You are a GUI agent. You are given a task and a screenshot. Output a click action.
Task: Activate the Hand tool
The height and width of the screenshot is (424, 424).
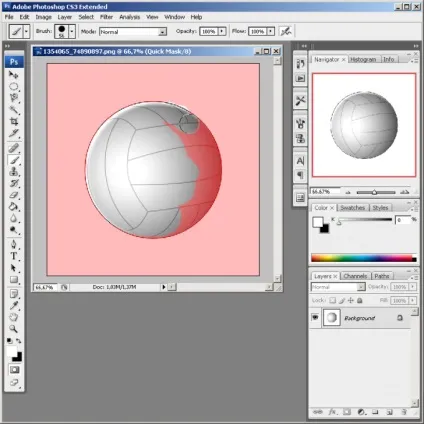pyautogui.click(x=14, y=317)
